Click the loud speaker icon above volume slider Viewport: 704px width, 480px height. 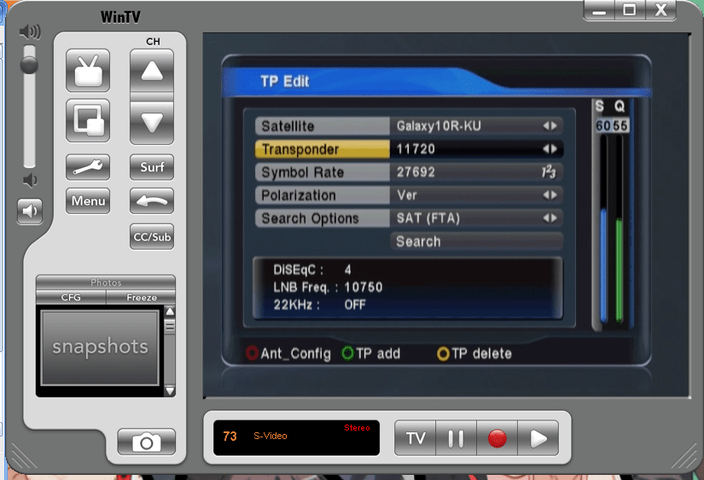click(30, 32)
